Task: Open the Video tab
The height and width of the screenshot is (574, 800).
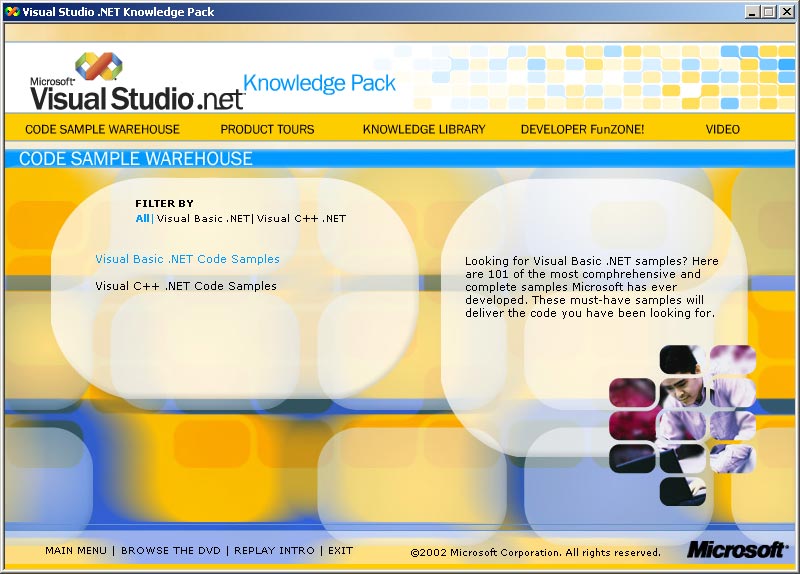Action: 722,129
